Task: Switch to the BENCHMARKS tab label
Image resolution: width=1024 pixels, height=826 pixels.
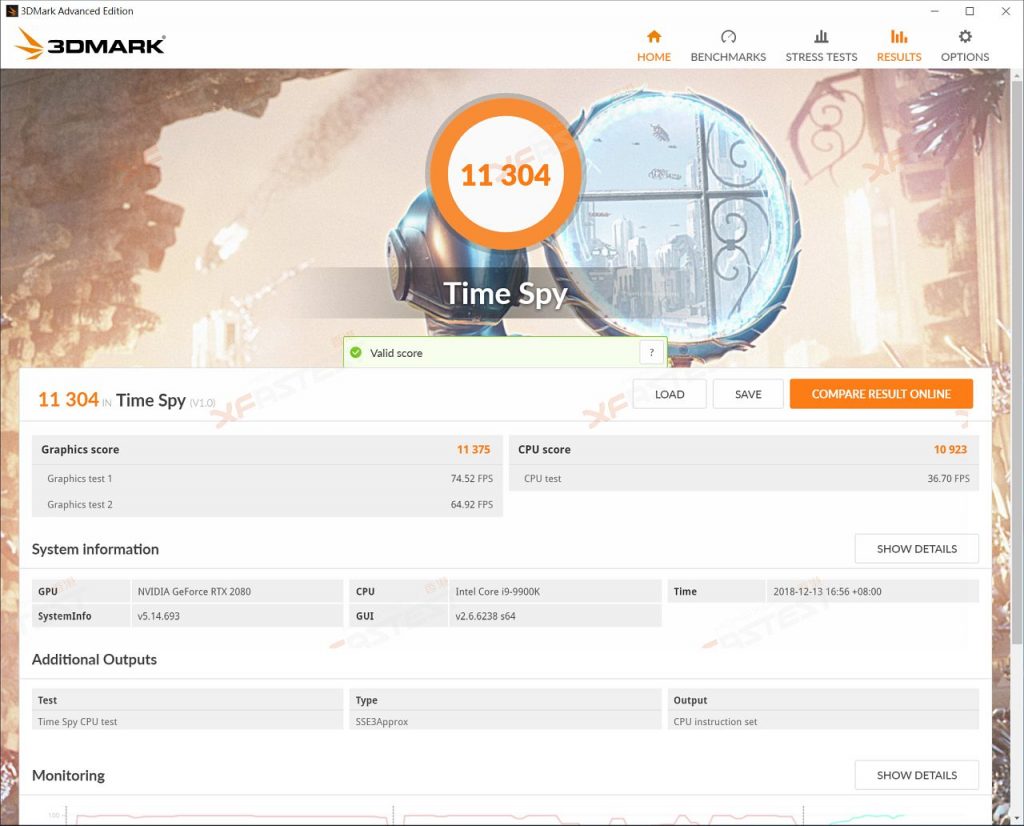Action: [x=728, y=57]
